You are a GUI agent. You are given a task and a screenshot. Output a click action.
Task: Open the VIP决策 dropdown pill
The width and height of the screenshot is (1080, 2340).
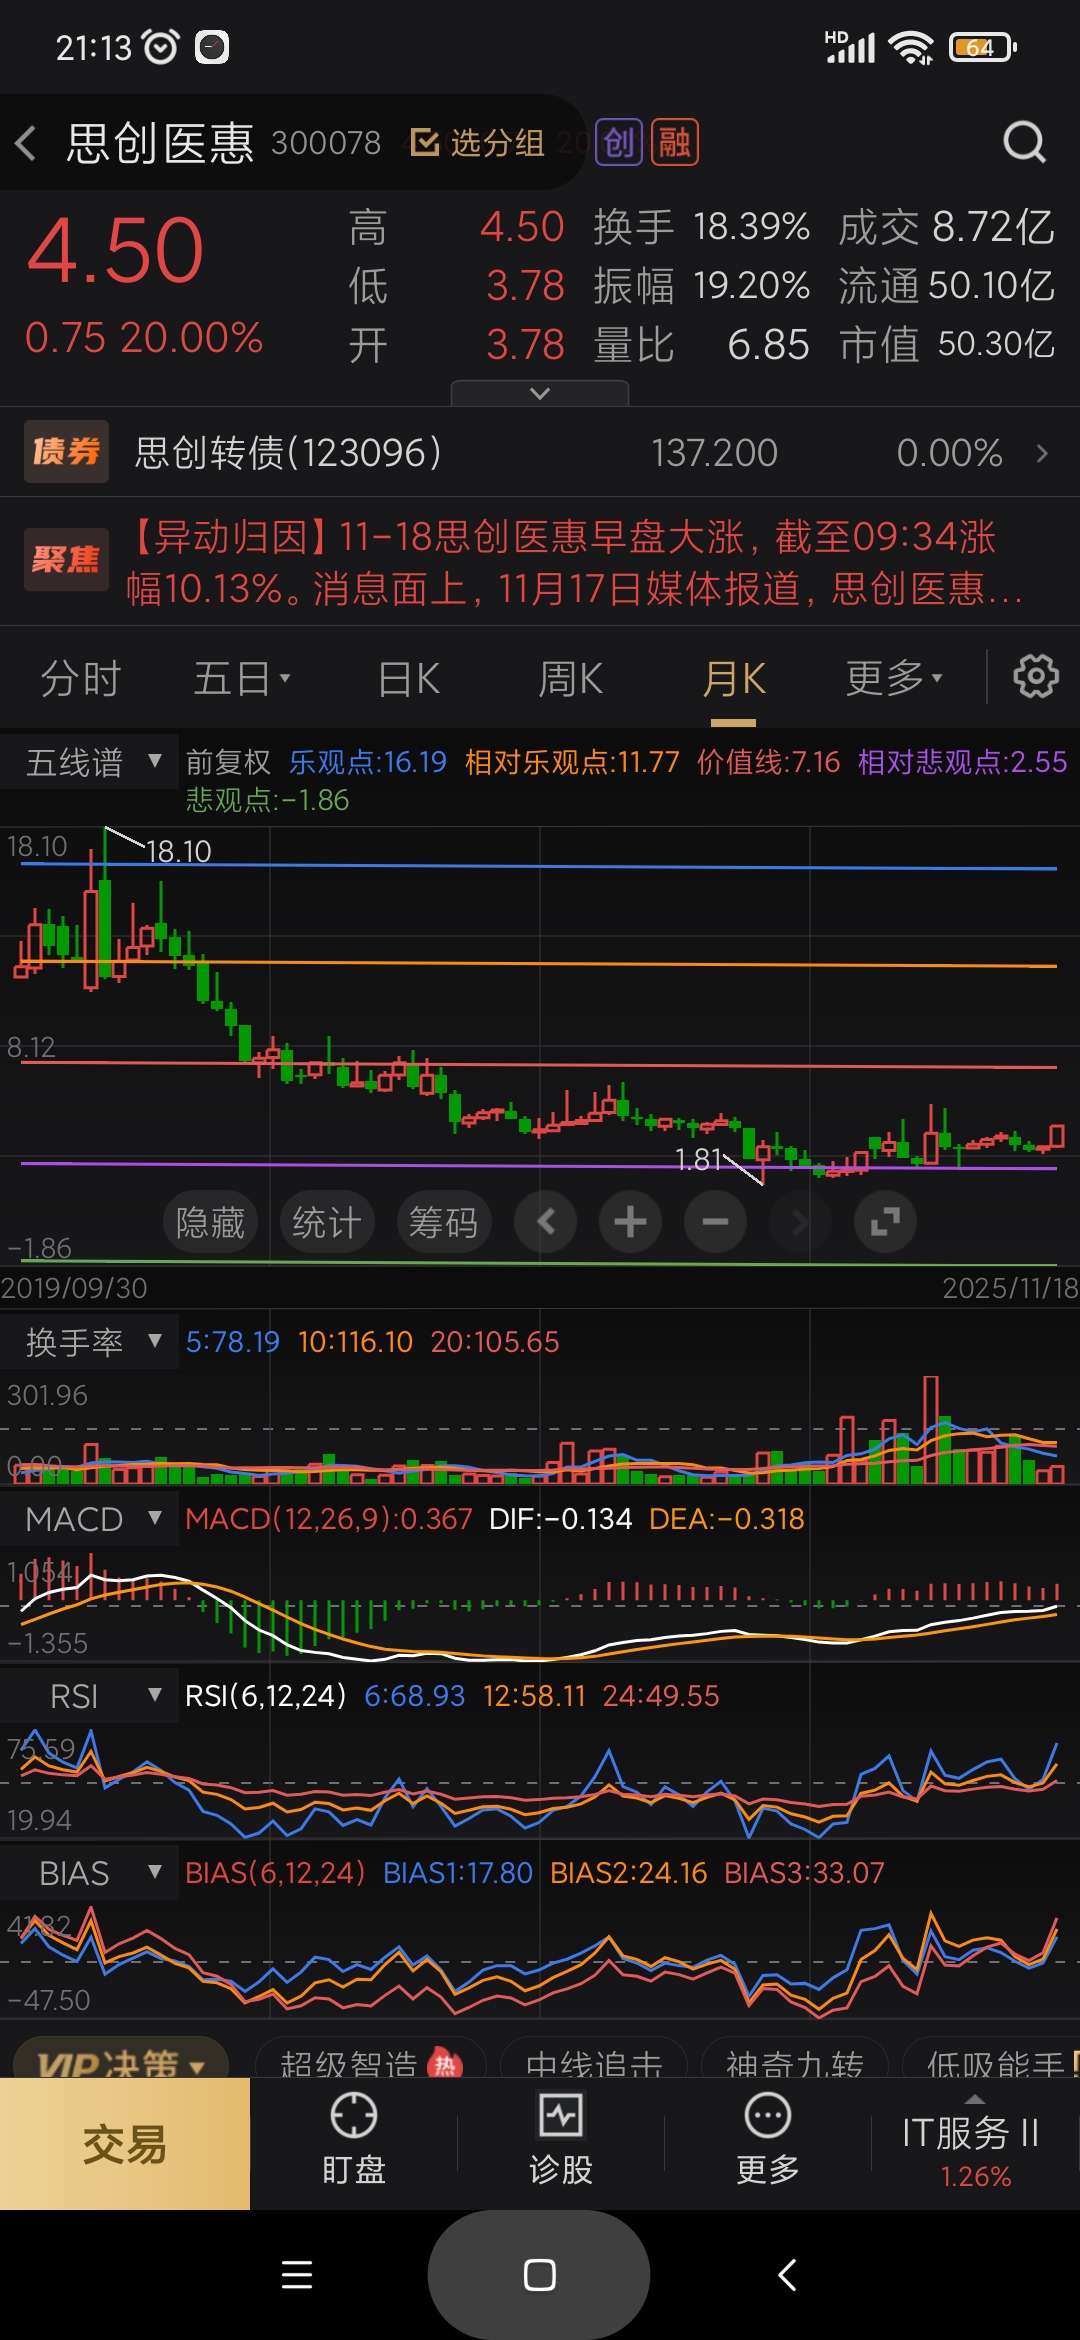coord(121,2058)
